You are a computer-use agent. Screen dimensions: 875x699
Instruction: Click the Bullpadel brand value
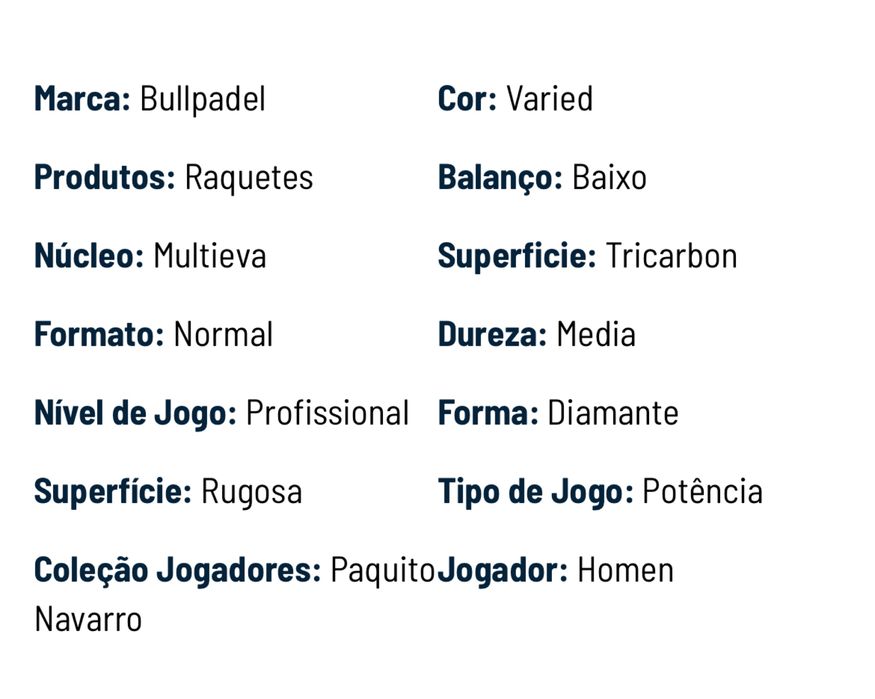coord(202,99)
